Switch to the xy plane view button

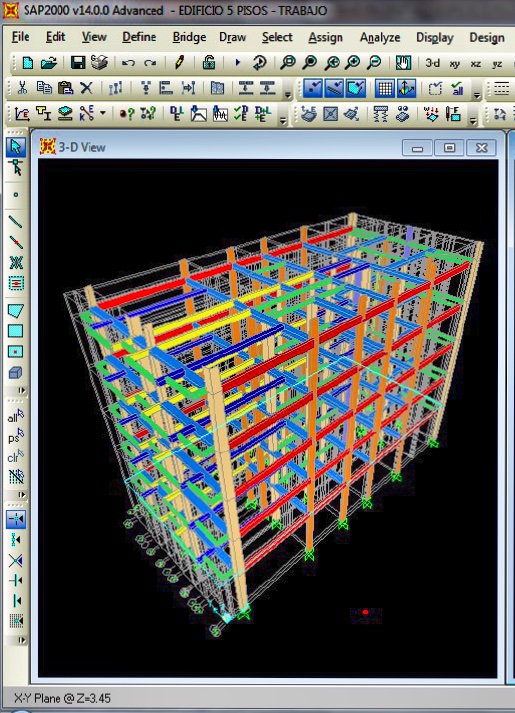pyautogui.click(x=454, y=64)
